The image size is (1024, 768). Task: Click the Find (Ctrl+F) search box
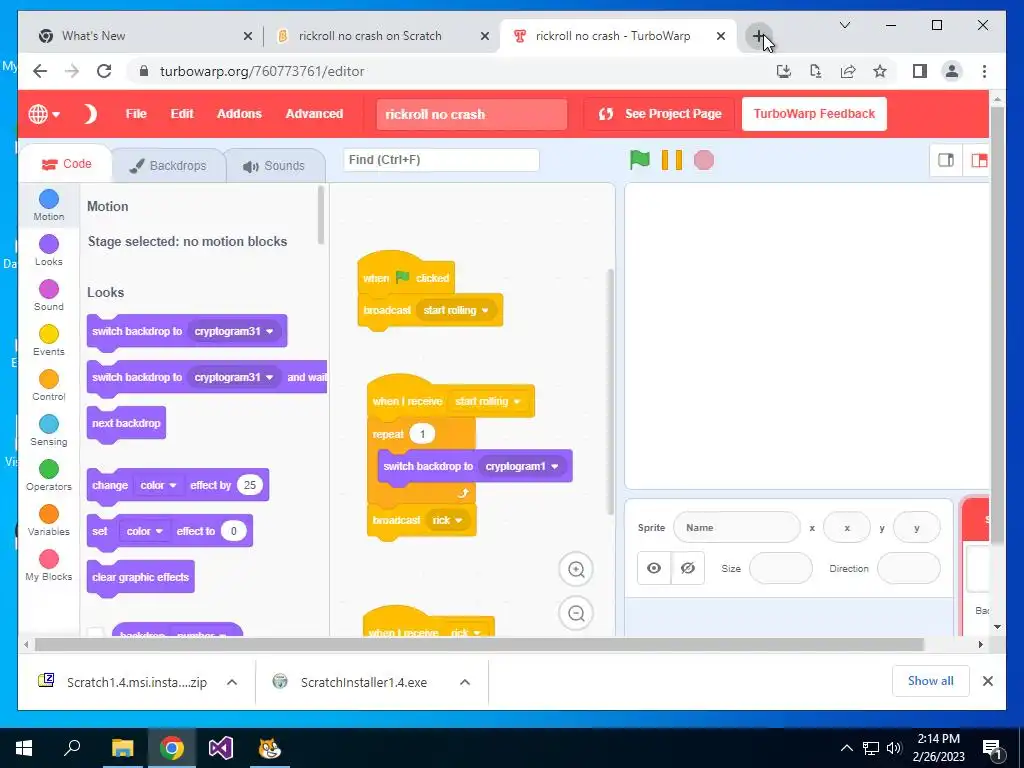(x=441, y=160)
